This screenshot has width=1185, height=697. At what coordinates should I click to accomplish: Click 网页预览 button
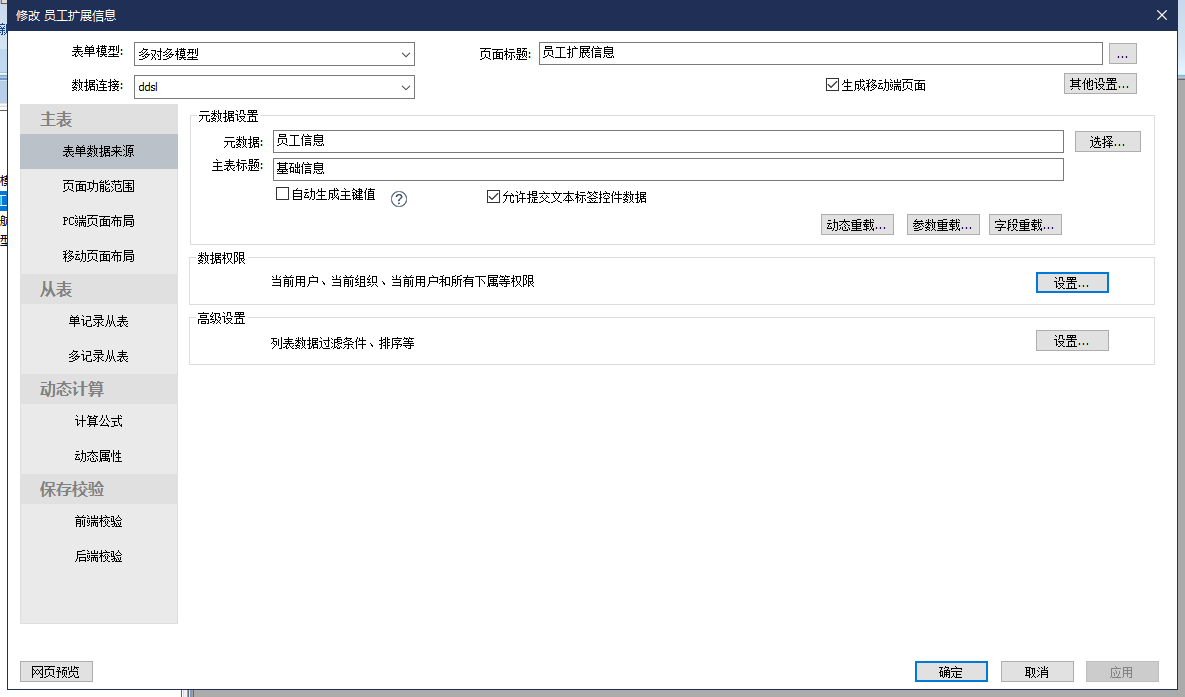click(x=56, y=672)
